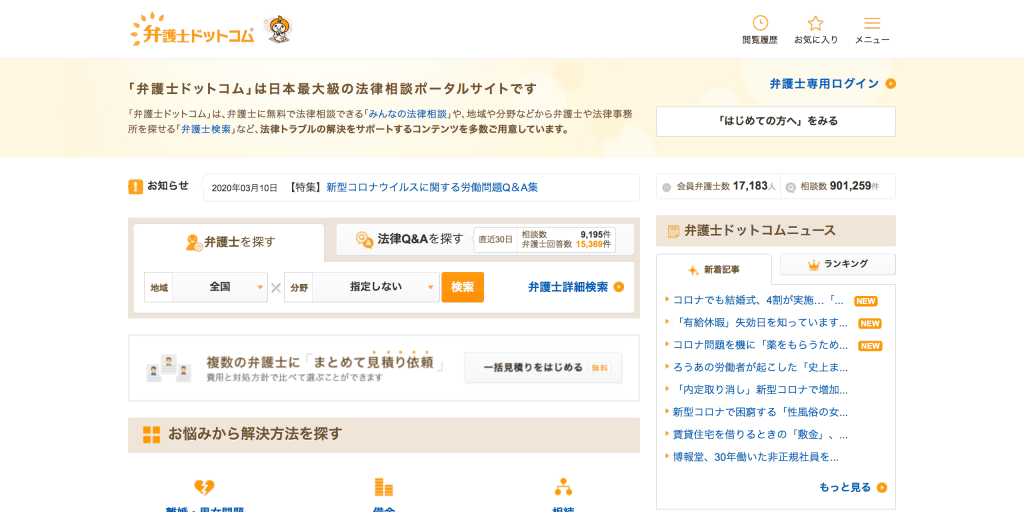Click the sparkle icon on 新着記事 tab
Image resolution: width=1024 pixels, height=512 pixels.
coord(694,270)
